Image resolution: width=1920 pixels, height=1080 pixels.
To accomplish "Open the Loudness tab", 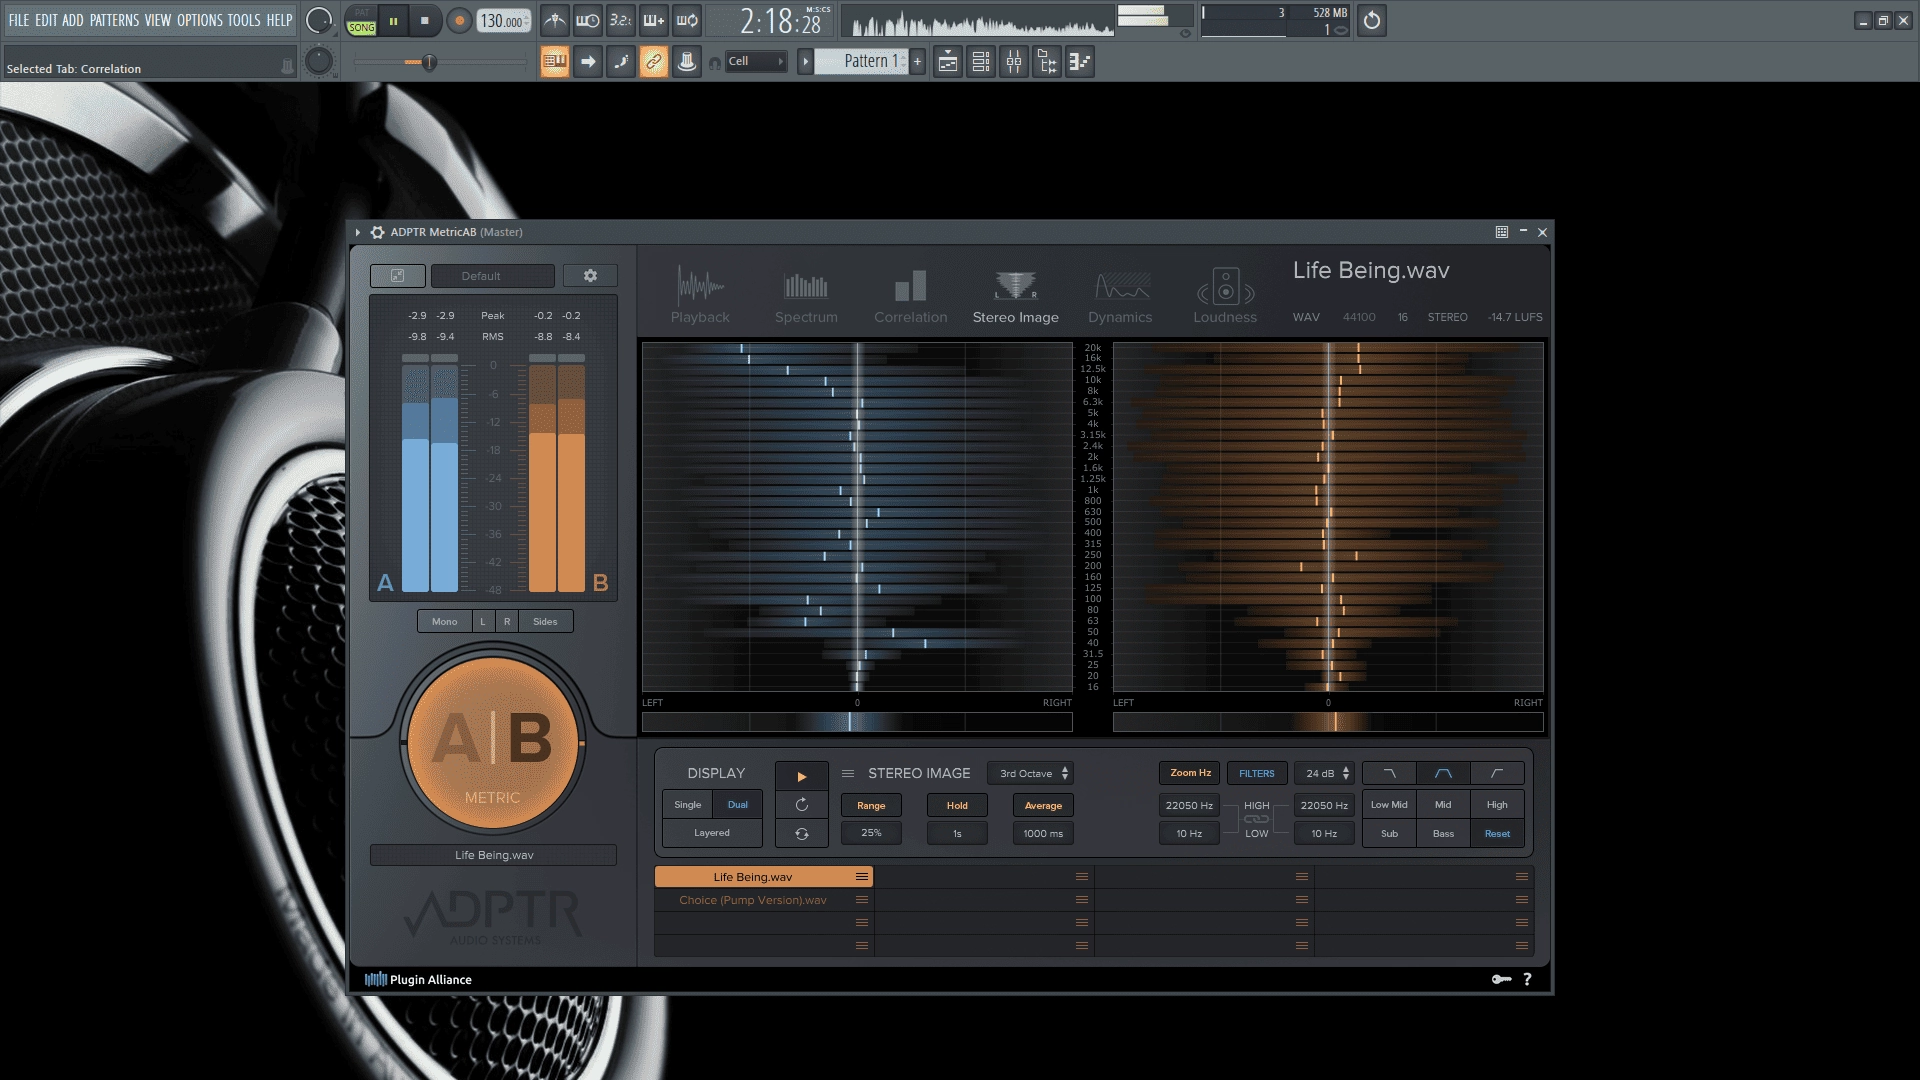I will tap(1225, 295).
